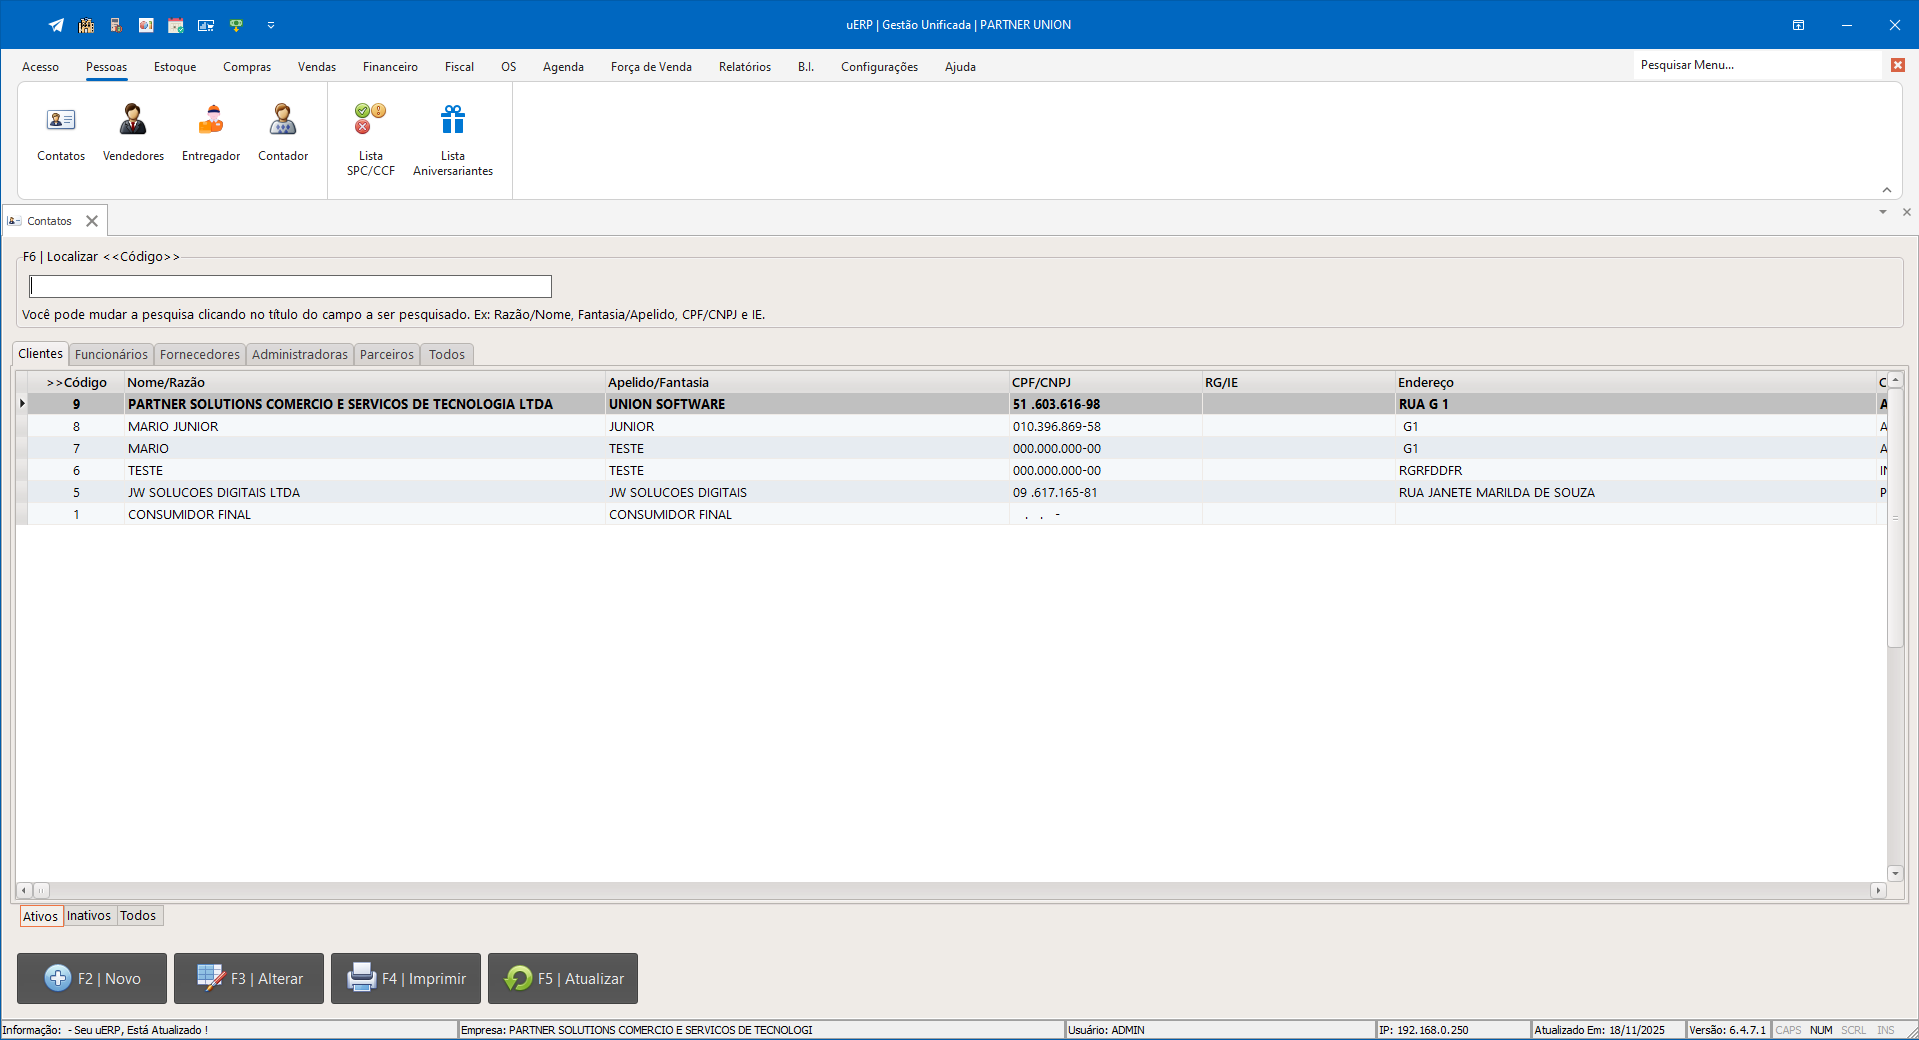The height and width of the screenshot is (1040, 1919).
Task: Open the tab list dropdown arrow
Action: (1882, 212)
